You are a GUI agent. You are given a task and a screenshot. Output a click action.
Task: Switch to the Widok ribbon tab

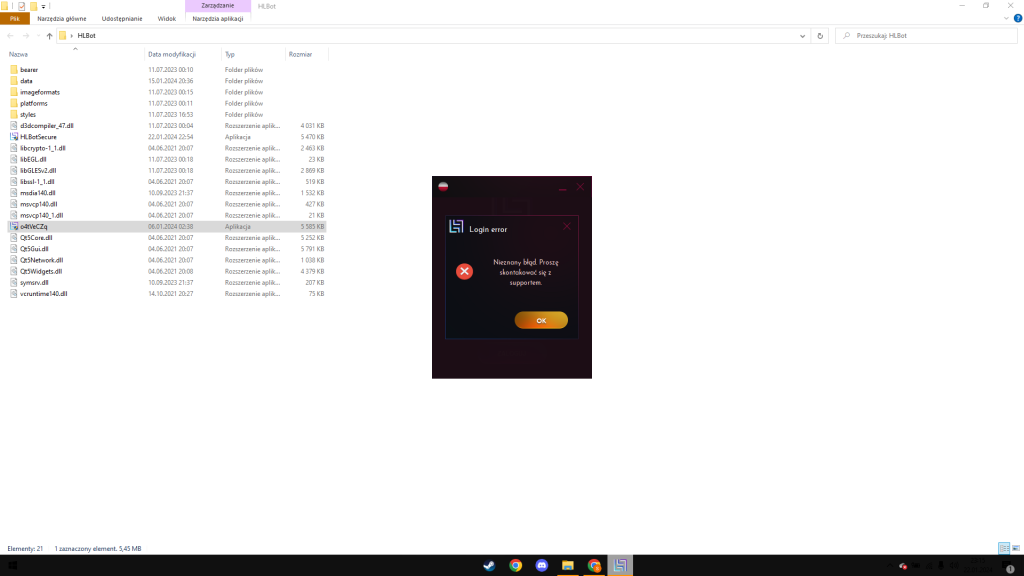click(x=166, y=18)
